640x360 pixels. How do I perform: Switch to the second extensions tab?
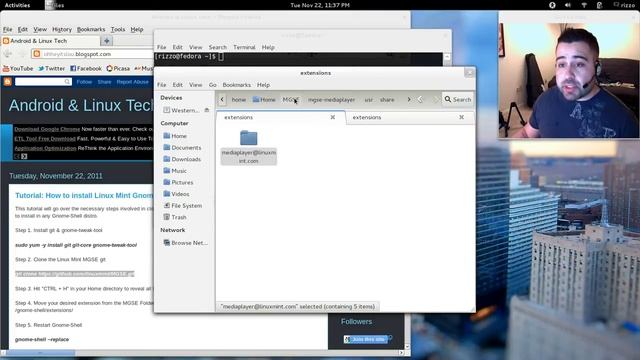coord(409,118)
